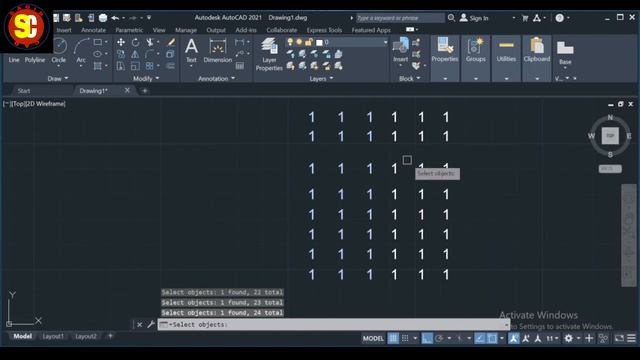Image resolution: width=640 pixels, height=360 pixels.
Task: Select the Erase tool
Action: (x=171, y=42)
